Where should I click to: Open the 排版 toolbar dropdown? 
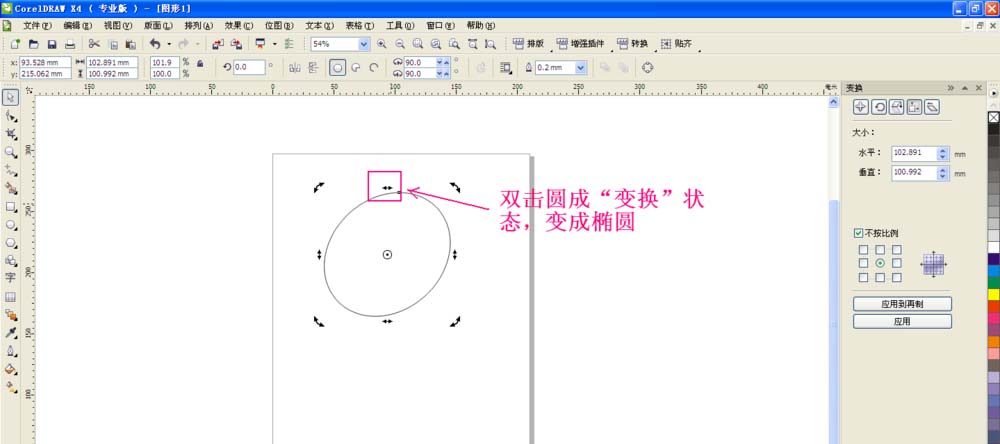tap(529, 44)
